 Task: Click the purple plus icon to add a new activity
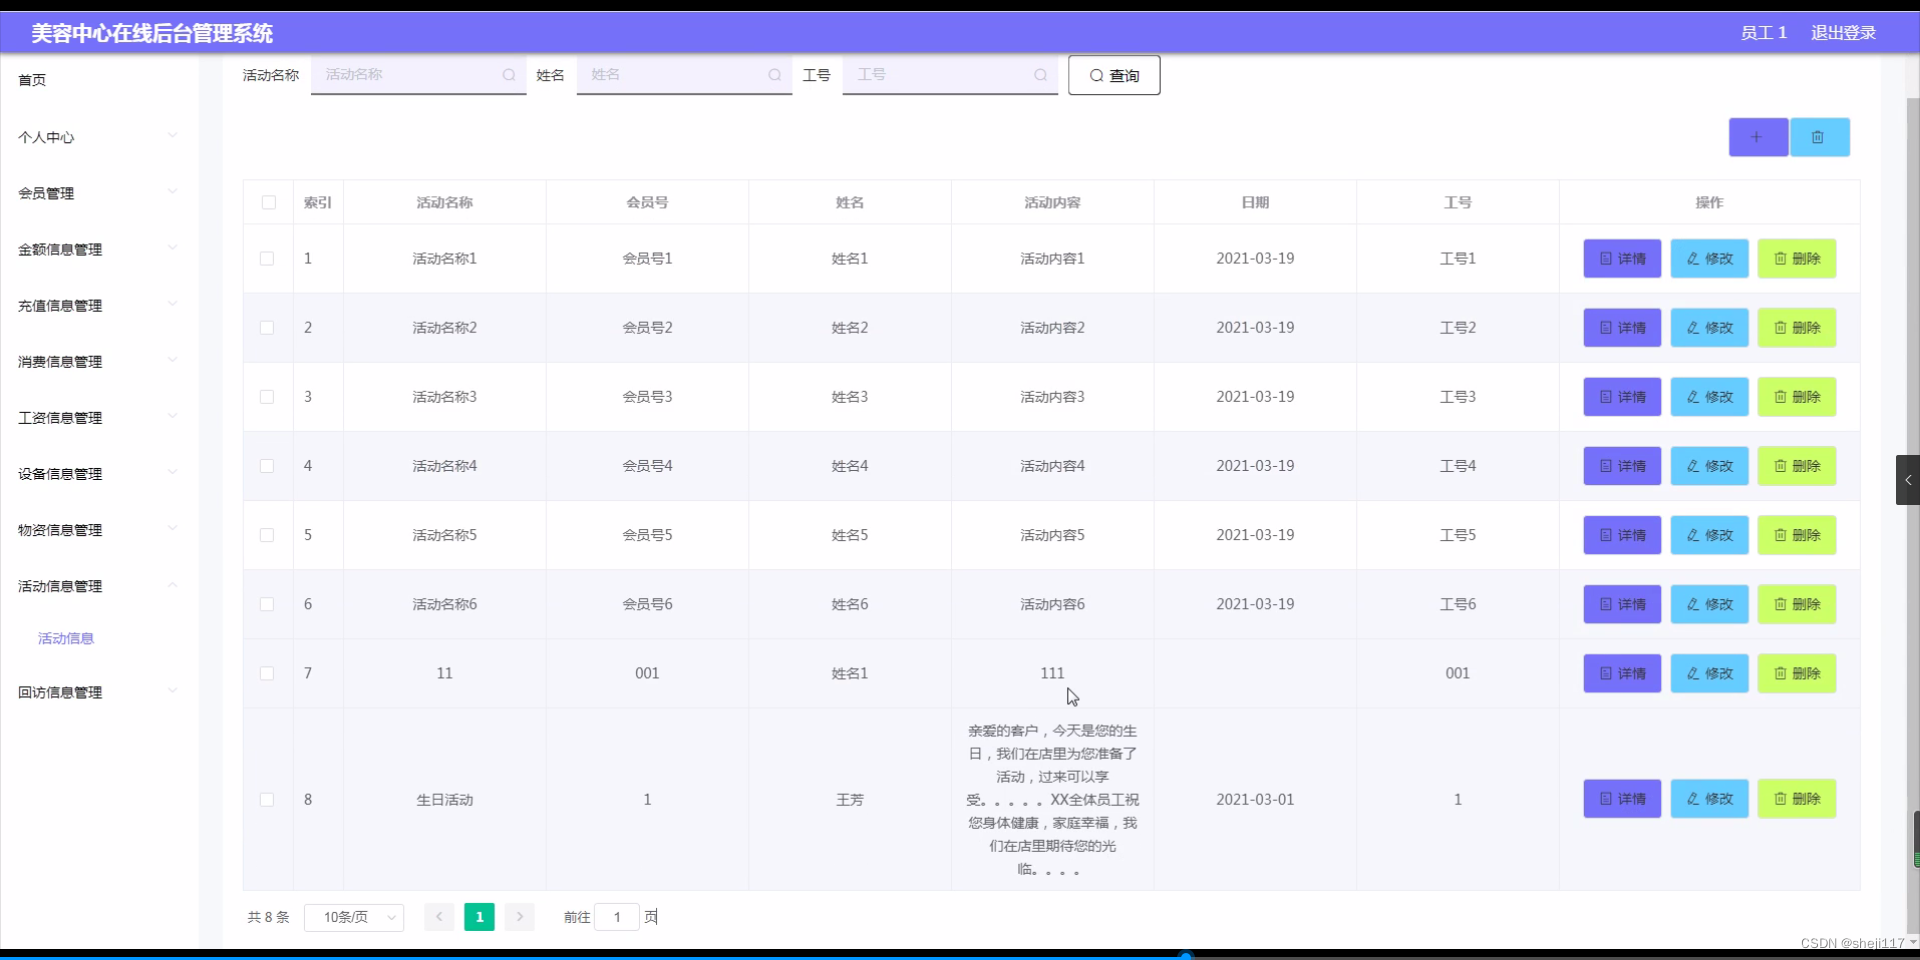click(1757, 137)
